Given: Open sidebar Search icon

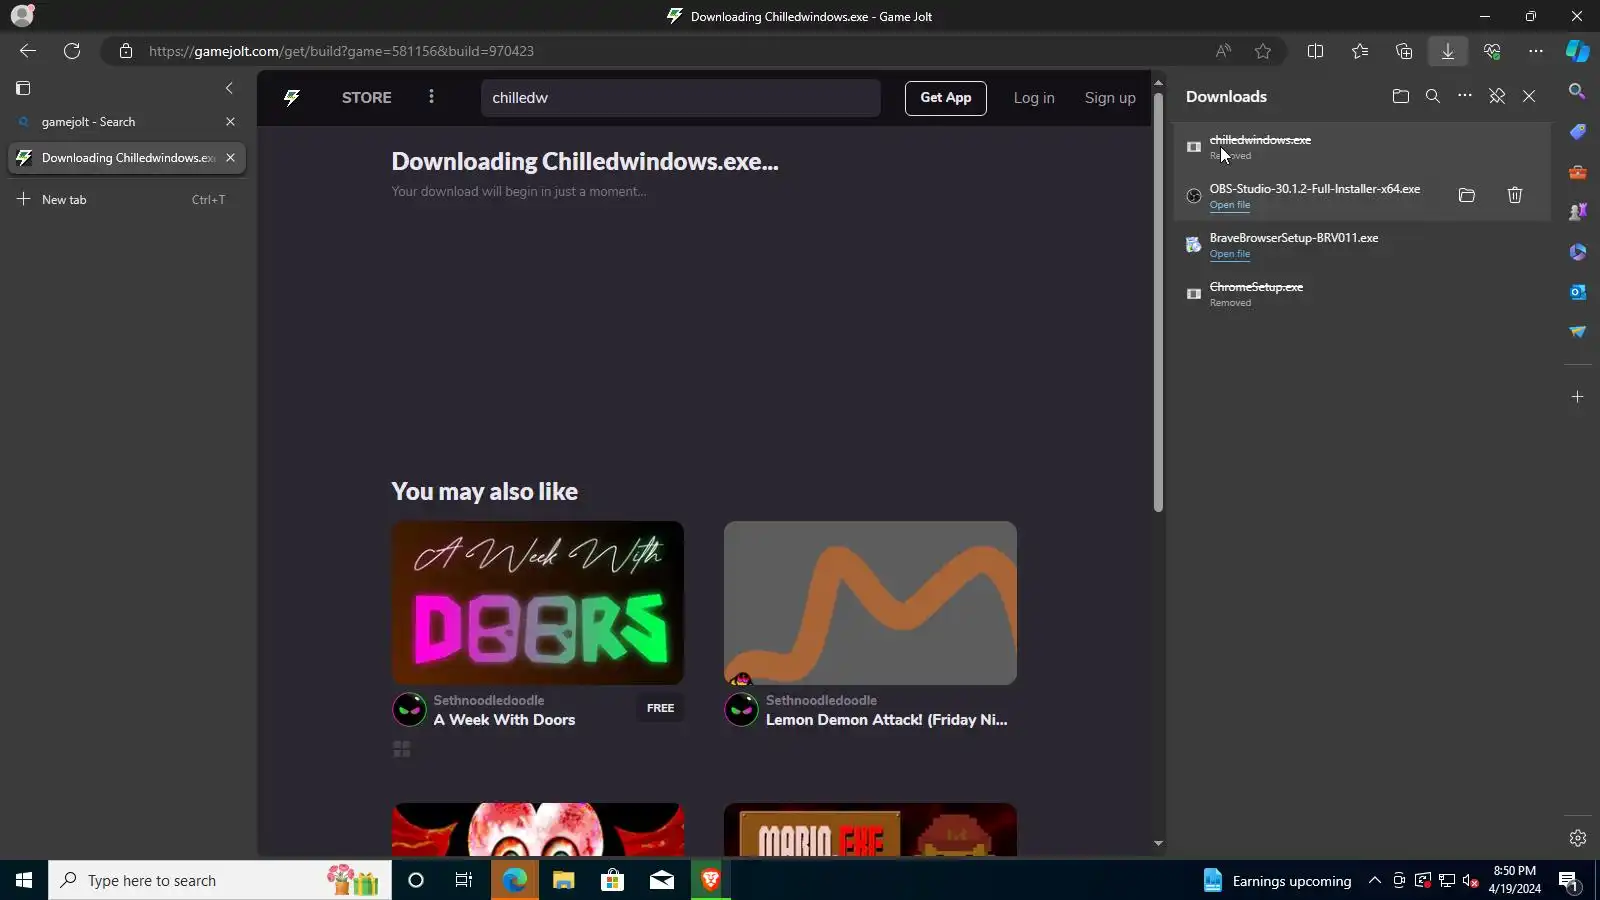Looking at the screenshot, I should 1578,91.
